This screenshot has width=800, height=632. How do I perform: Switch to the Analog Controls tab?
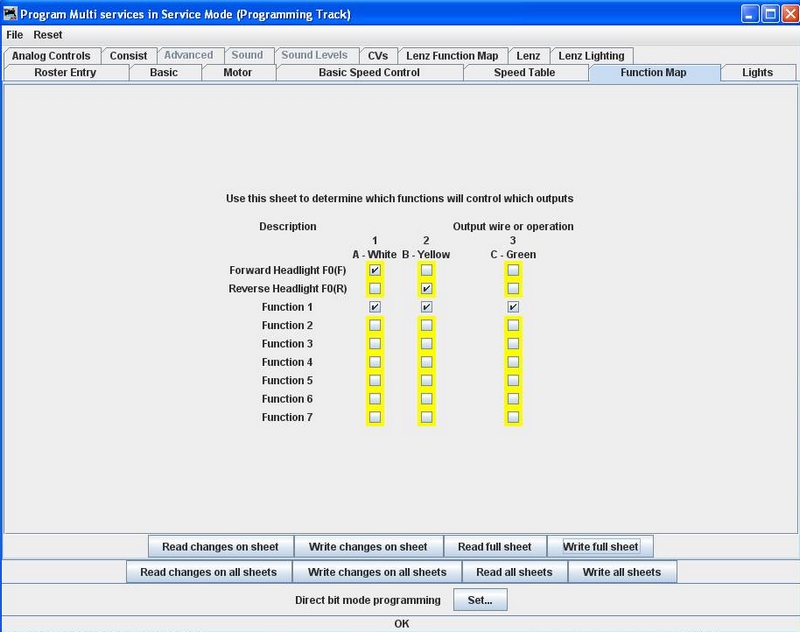pos(51,56)
